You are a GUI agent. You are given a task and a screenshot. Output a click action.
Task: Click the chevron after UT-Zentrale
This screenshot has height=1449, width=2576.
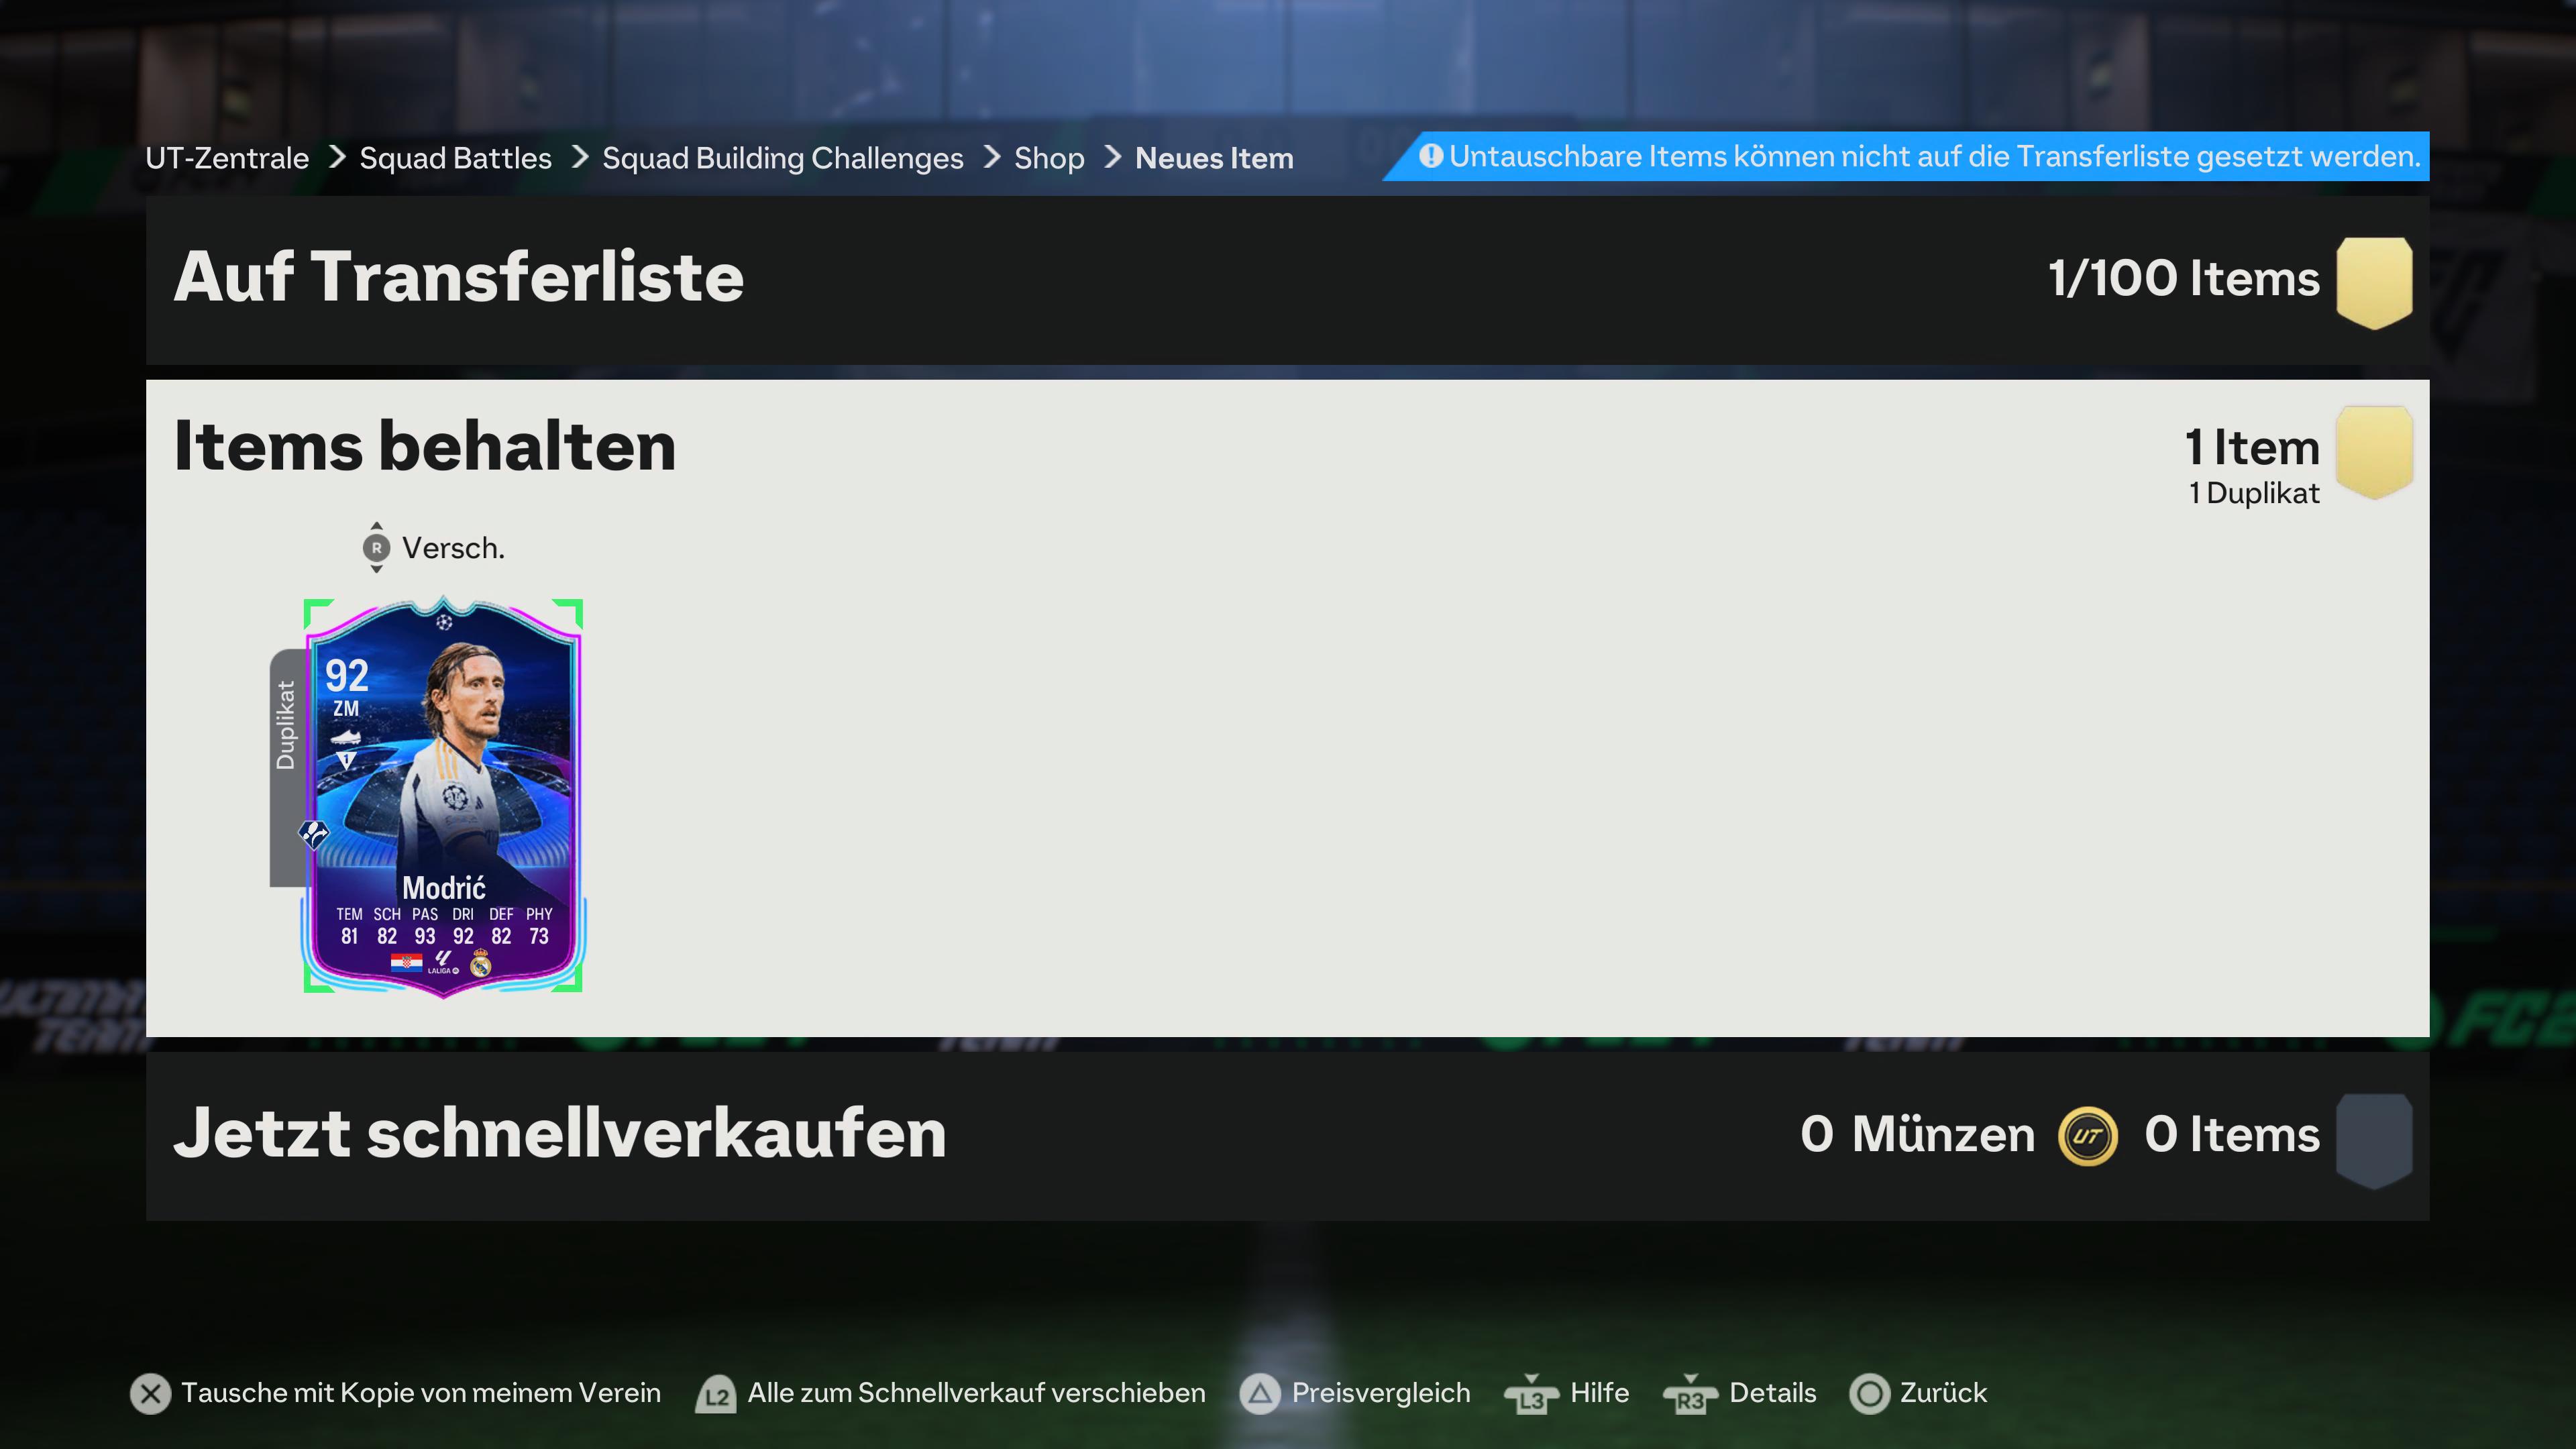coord(337,157)
